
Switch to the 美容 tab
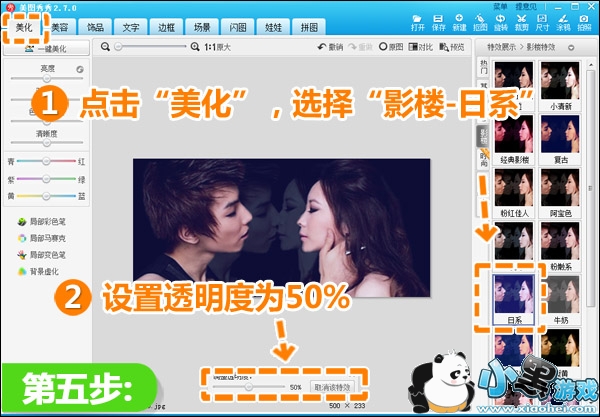[59, 27]
